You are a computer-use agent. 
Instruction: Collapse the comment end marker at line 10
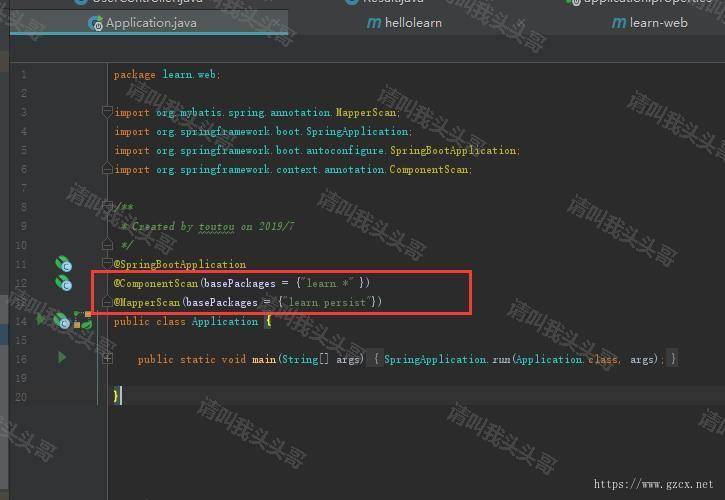tap(107, 244)
